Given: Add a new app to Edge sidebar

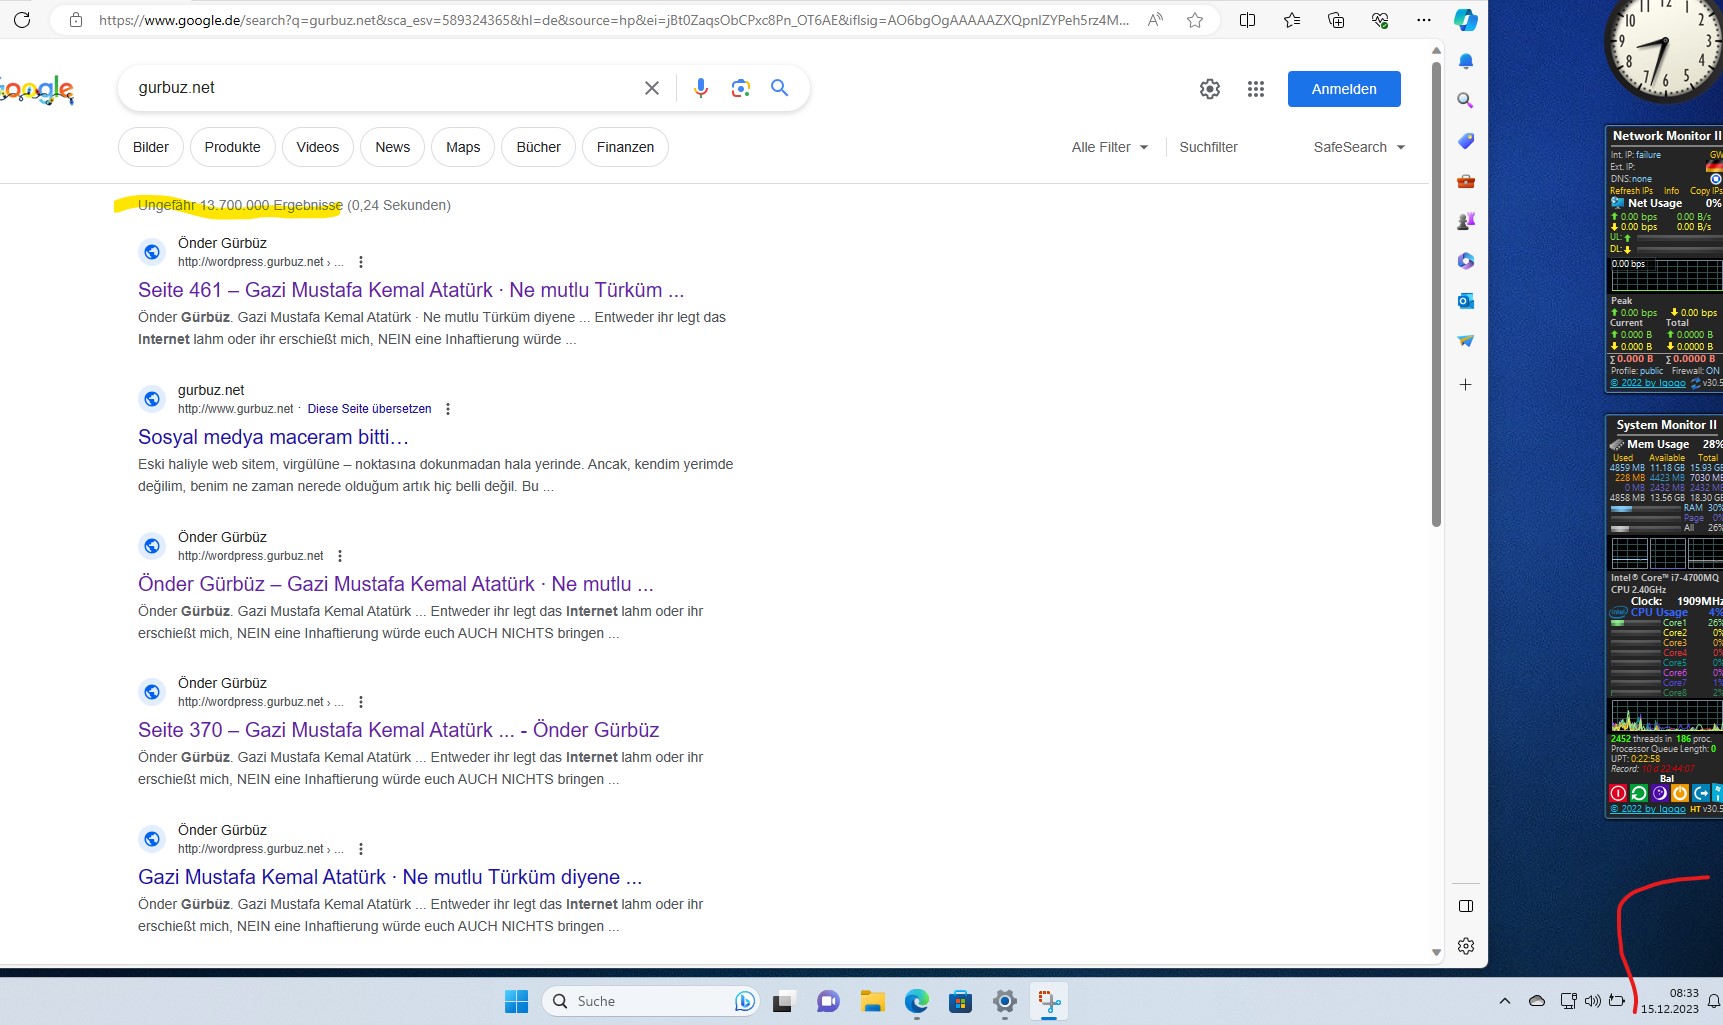Looking at the screenshot, I should pyautogui.click(x=1466, y=385).
